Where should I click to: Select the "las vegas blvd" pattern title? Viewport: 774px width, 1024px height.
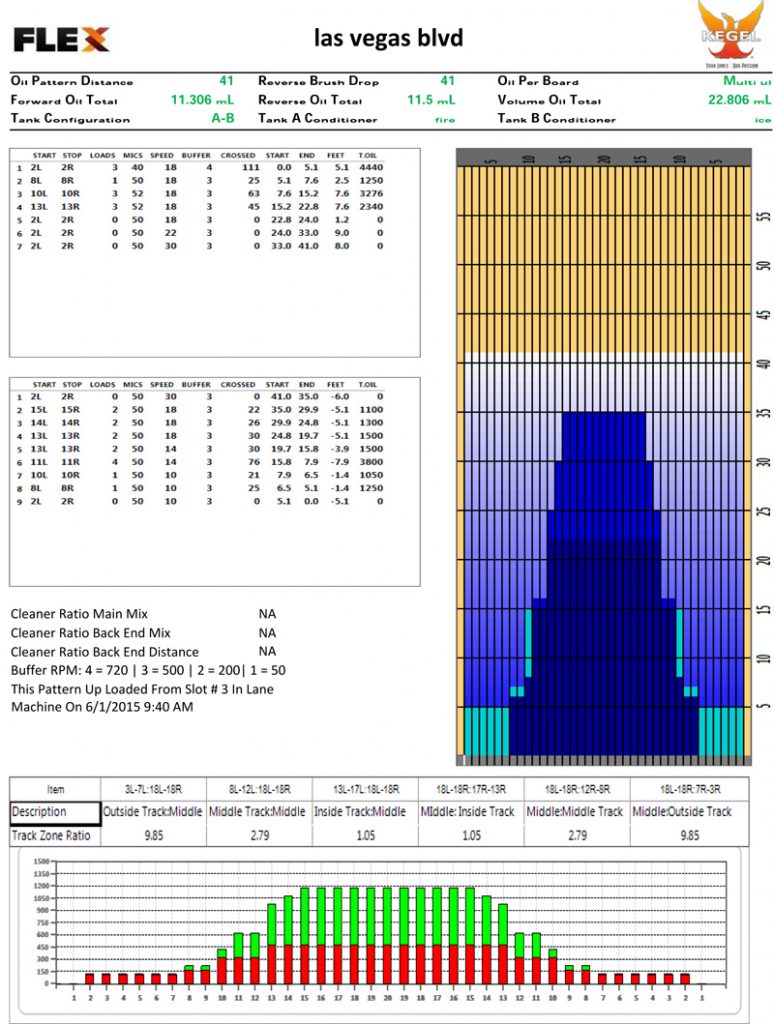pyautogui.click(x=388, y=39)
